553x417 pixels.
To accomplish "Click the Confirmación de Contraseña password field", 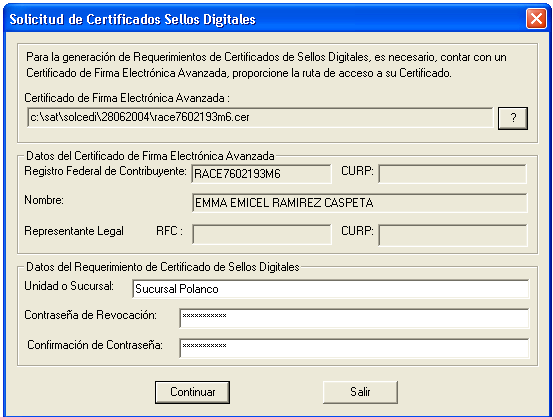I will 354,348.
